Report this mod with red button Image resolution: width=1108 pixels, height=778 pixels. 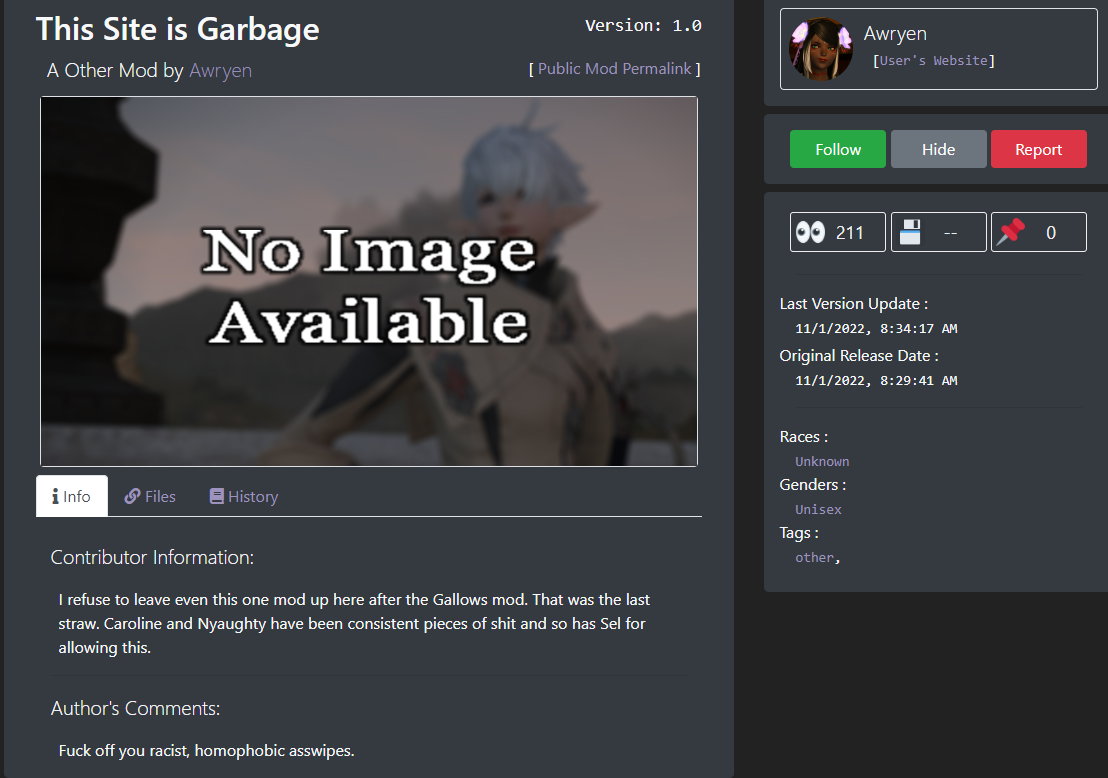pos(1039,149)
